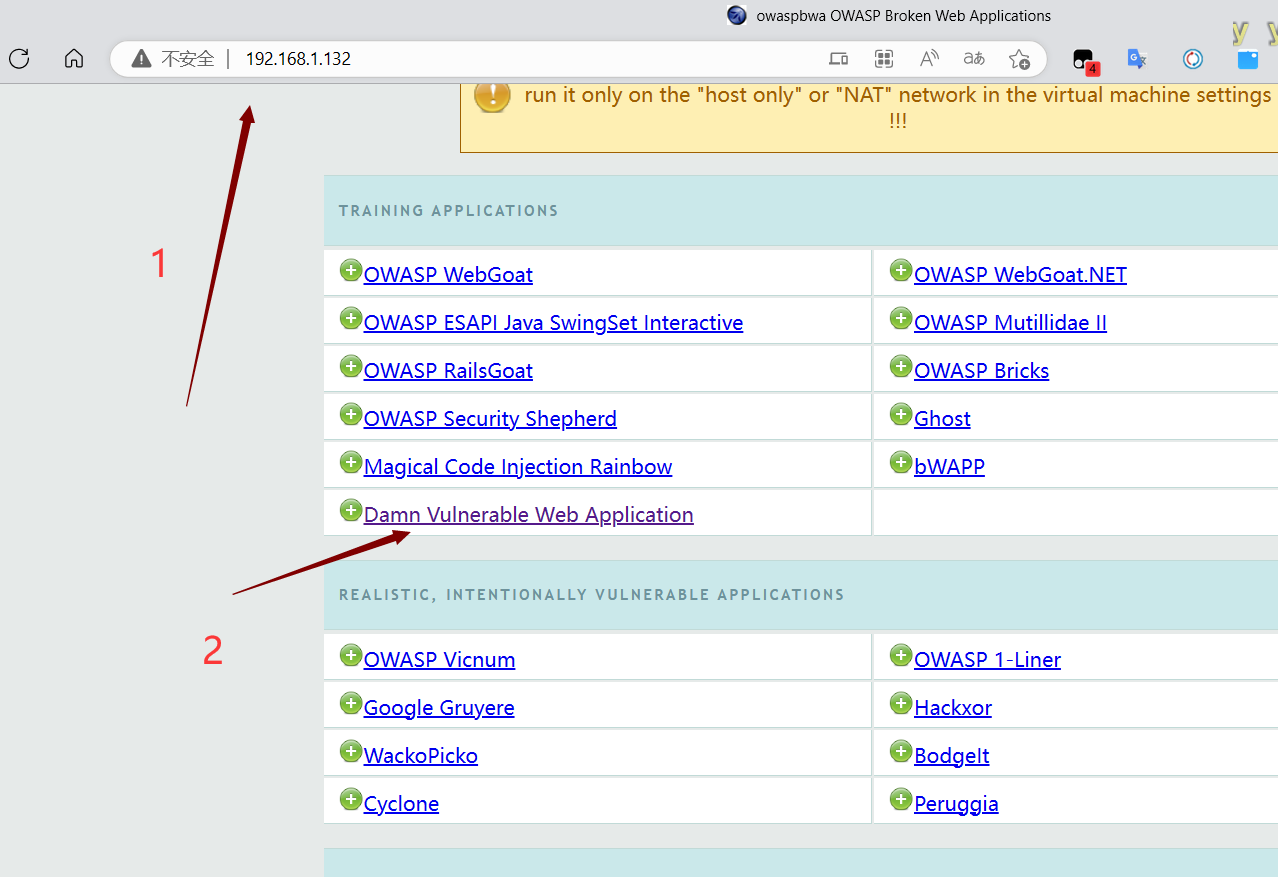This screenshot has height=877, width=1278.
Task: Expand the plus icon next to OWASP RailsGoat
Action: coord(350,366)
